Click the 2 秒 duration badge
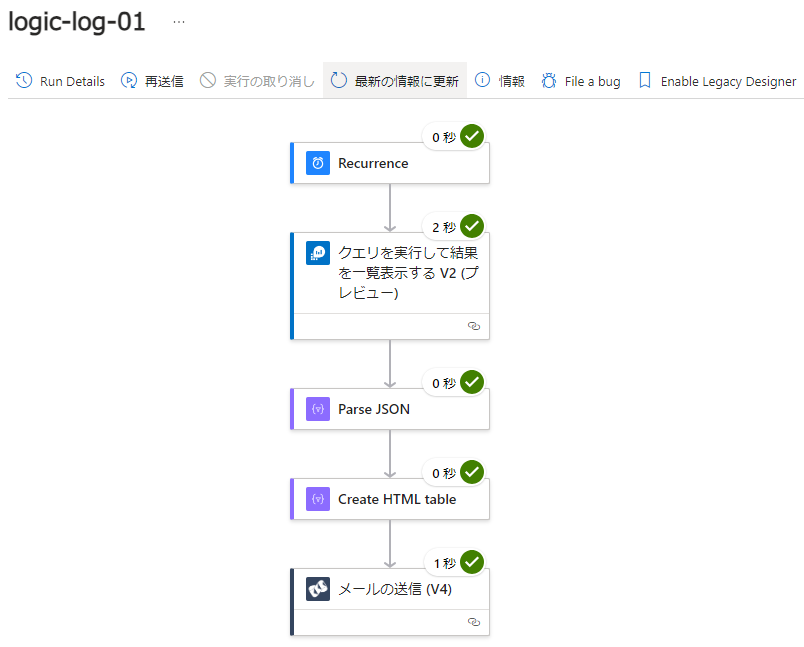The height and width of the screenshot is (647, 804). 444,227
